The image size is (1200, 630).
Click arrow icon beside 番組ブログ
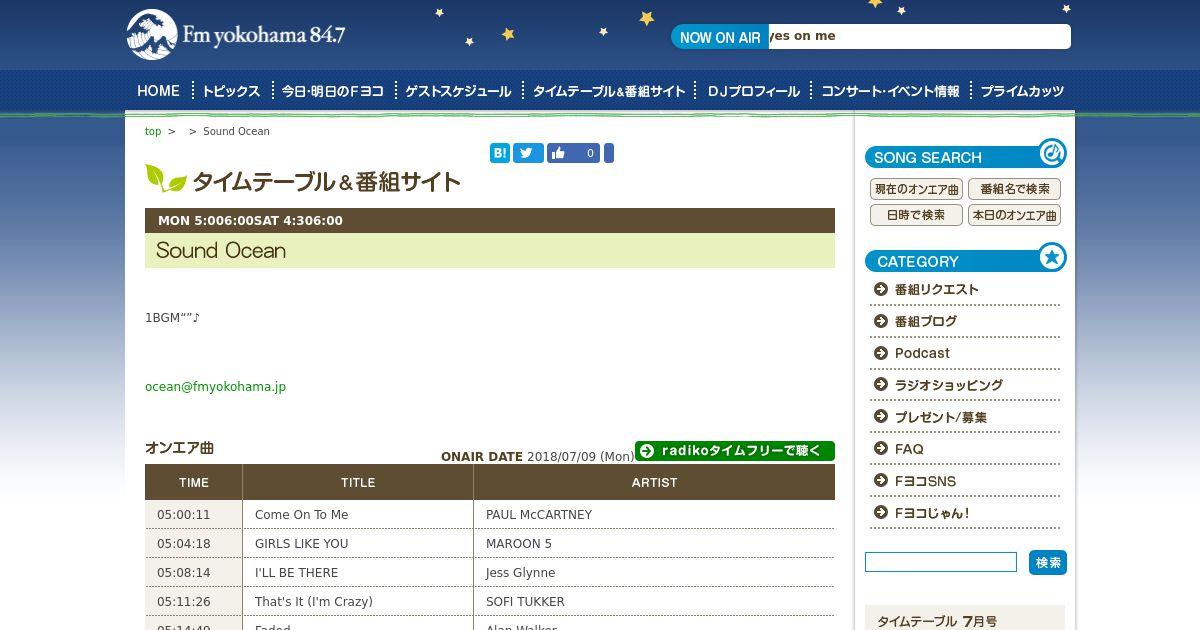[881, 321]
